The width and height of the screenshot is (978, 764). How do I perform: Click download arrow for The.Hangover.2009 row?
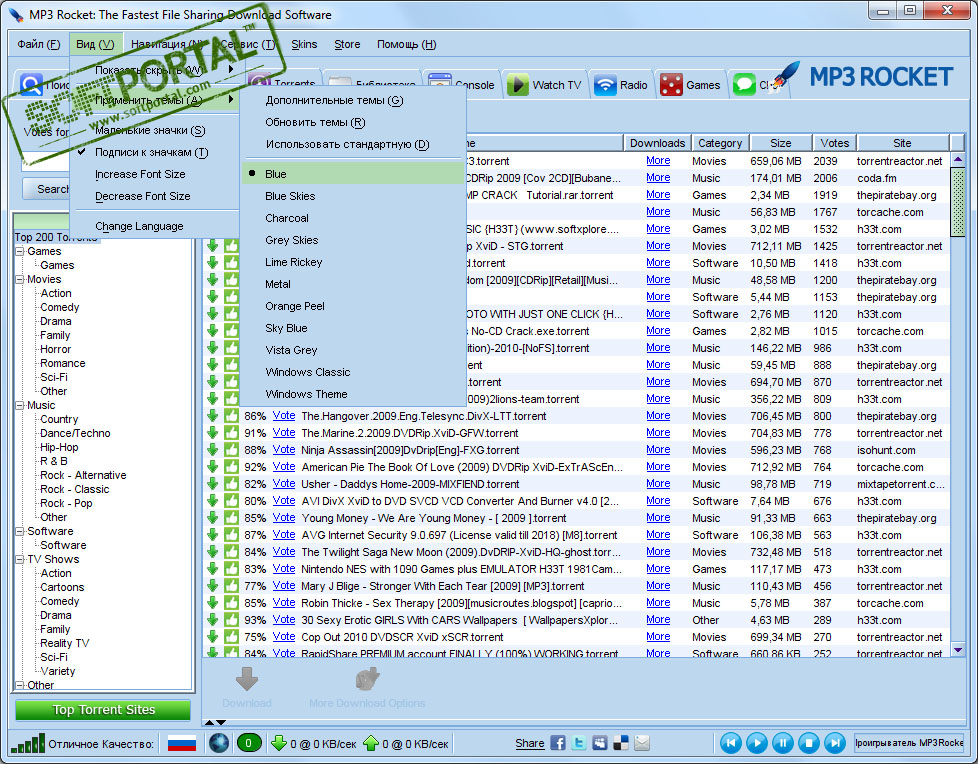click(213, 415)
